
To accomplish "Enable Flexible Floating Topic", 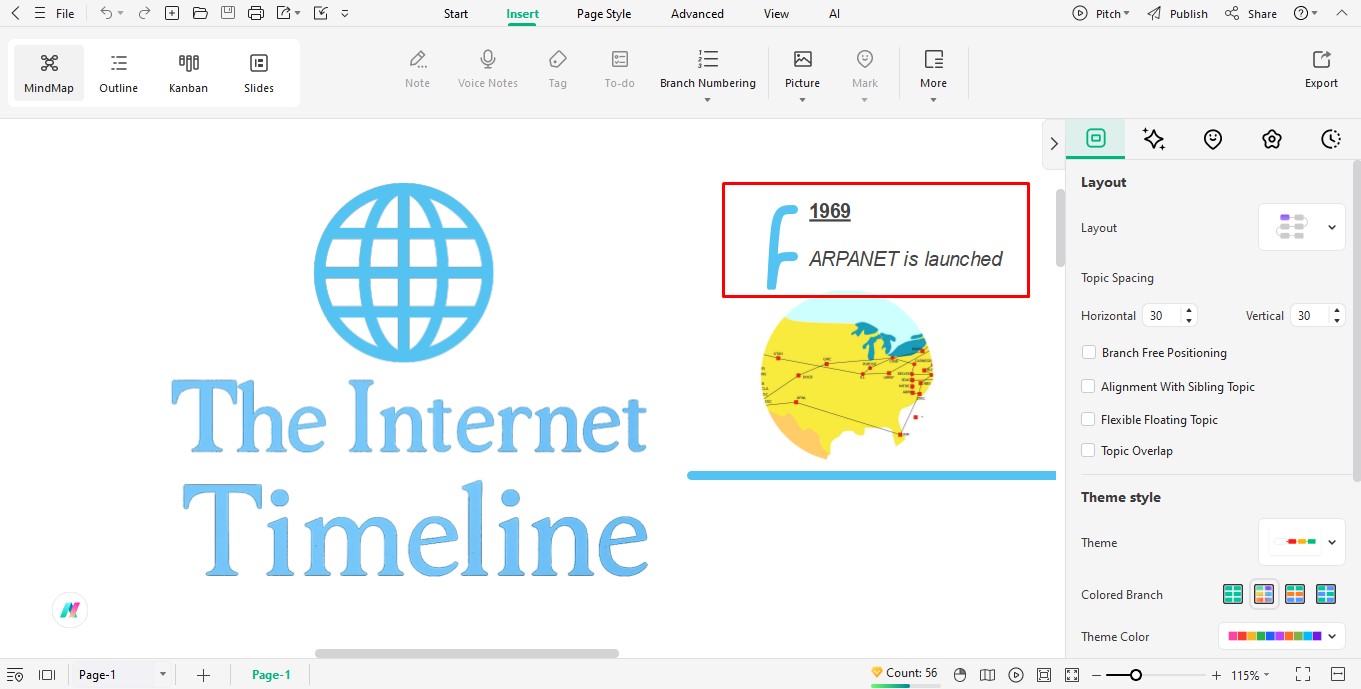I will pos(1089,419).
